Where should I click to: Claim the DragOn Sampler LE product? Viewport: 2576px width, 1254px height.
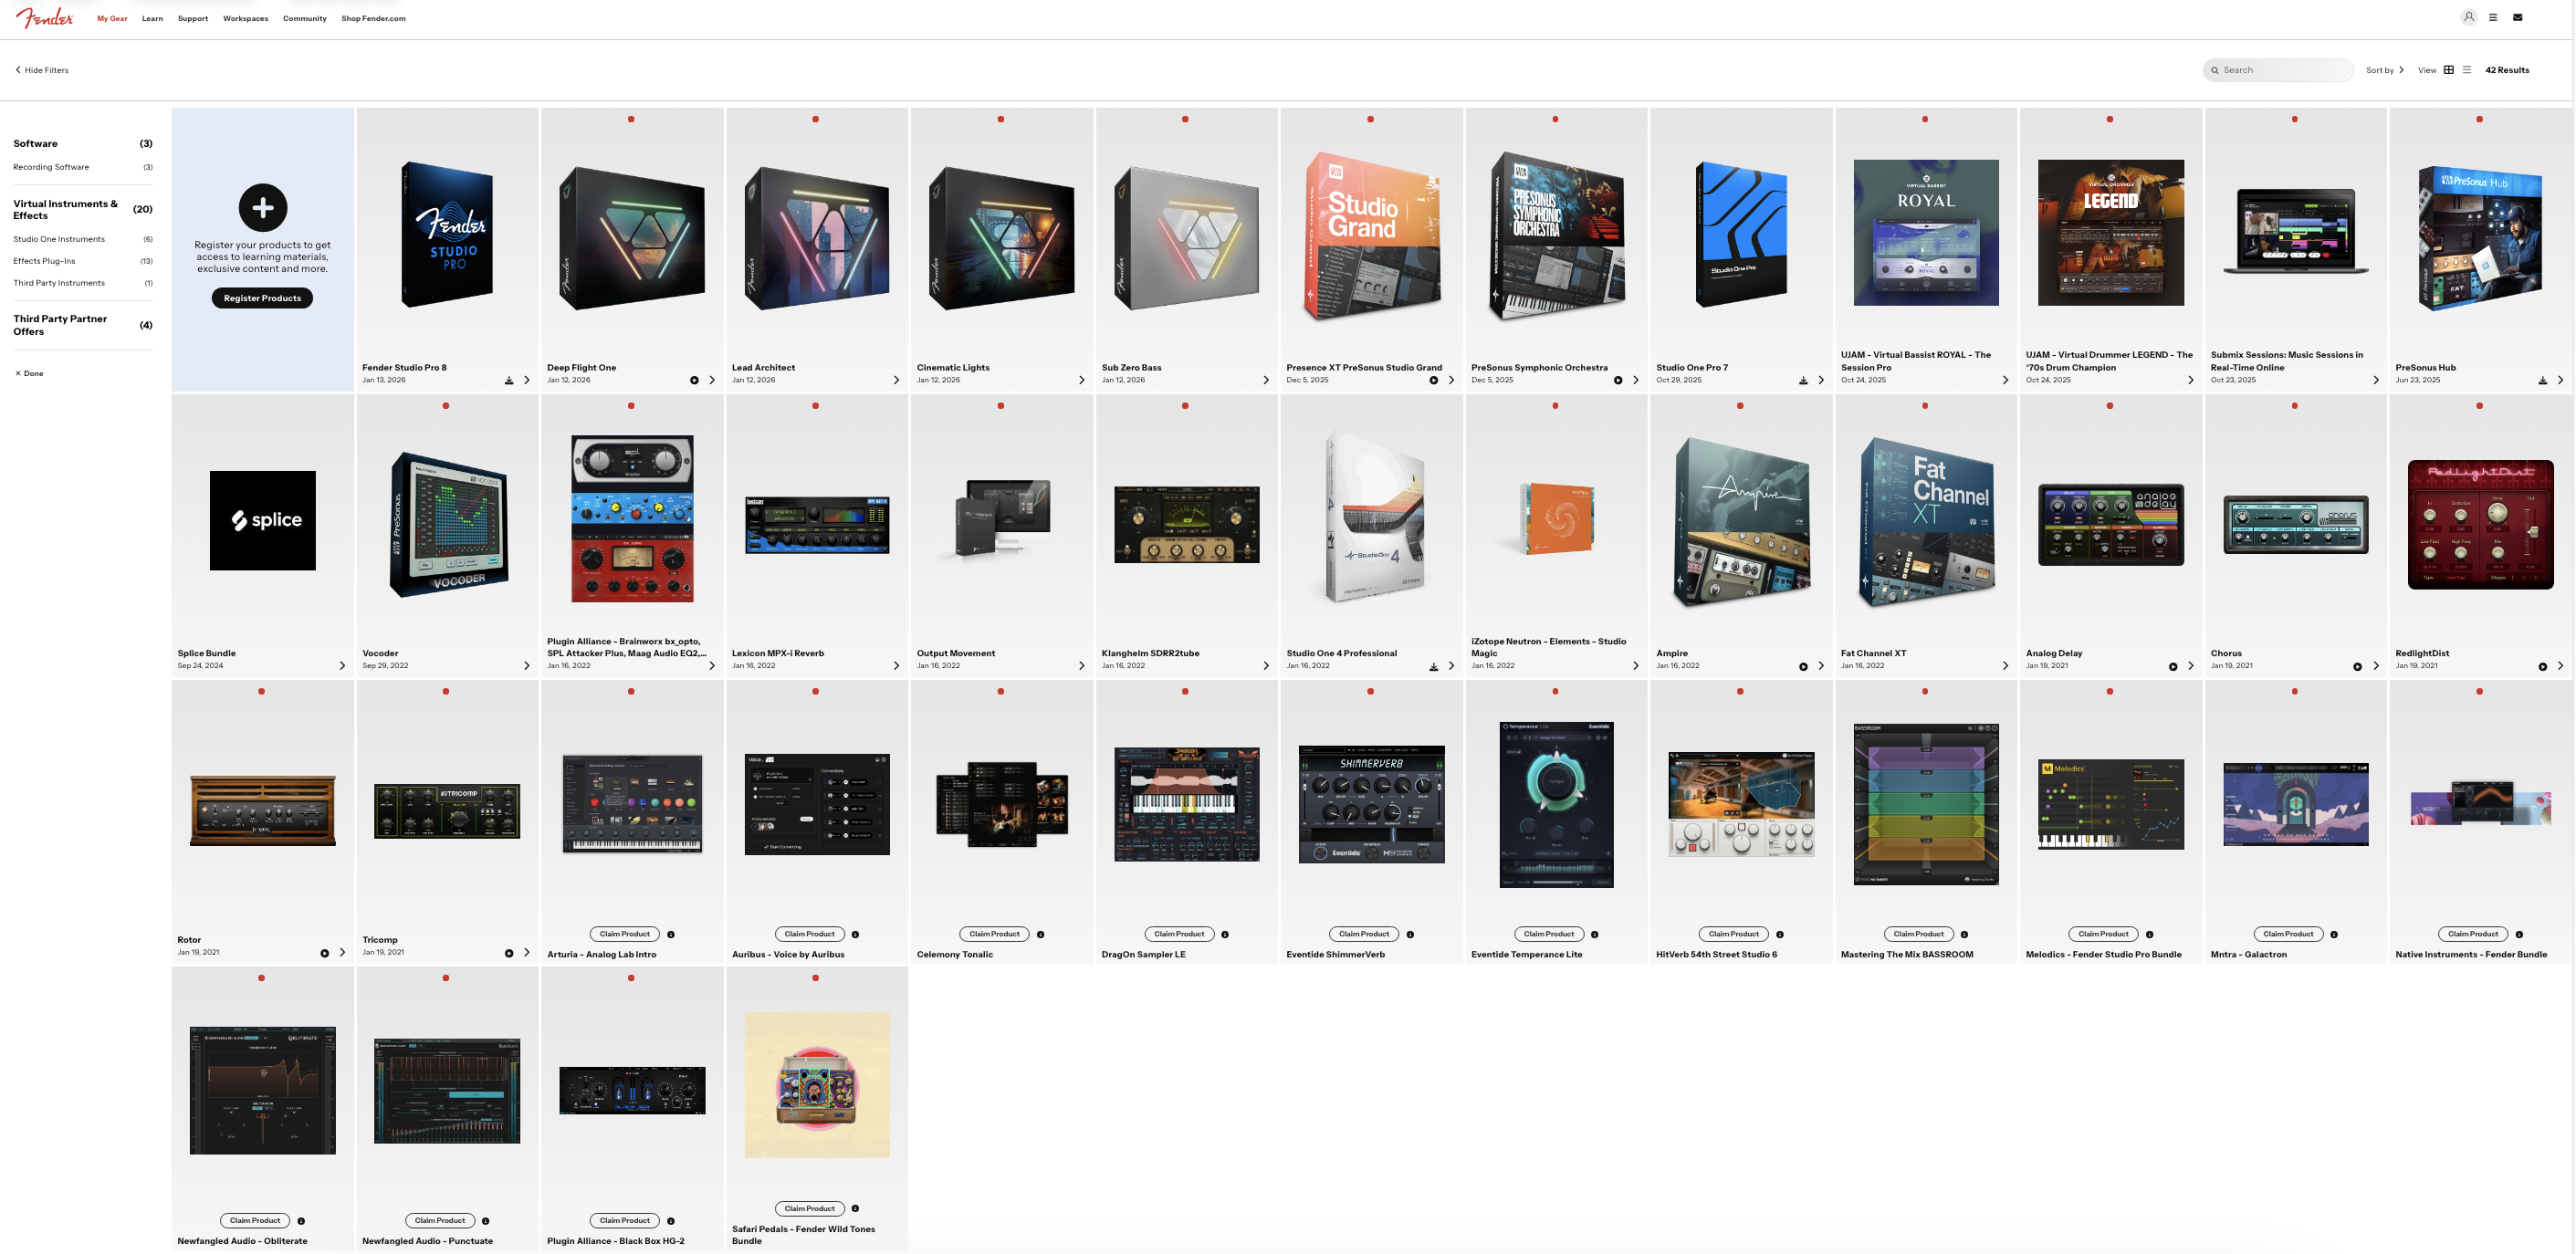click(x=1179, y=934)
